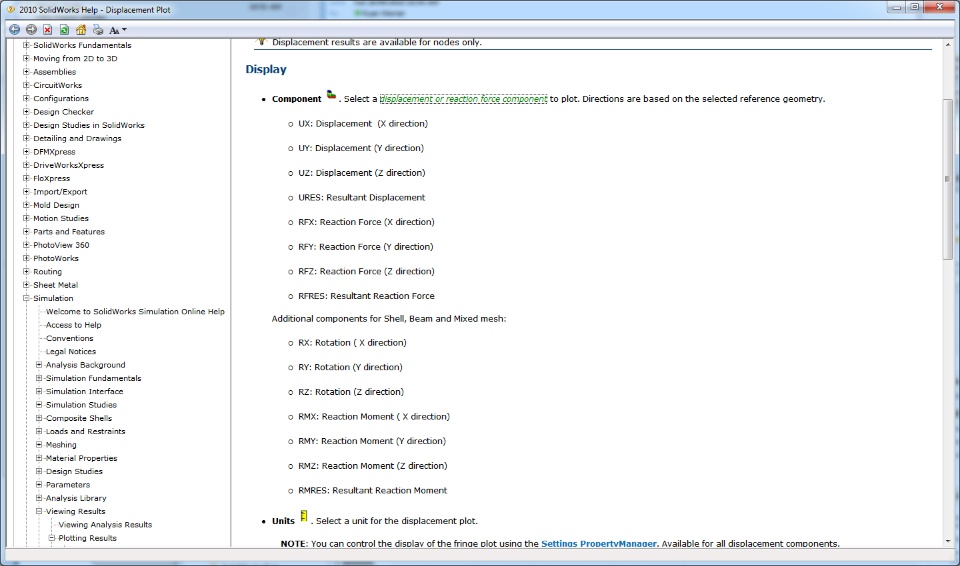Expand the Meshing node
960x566 pixels.
(x=39, y=445)
